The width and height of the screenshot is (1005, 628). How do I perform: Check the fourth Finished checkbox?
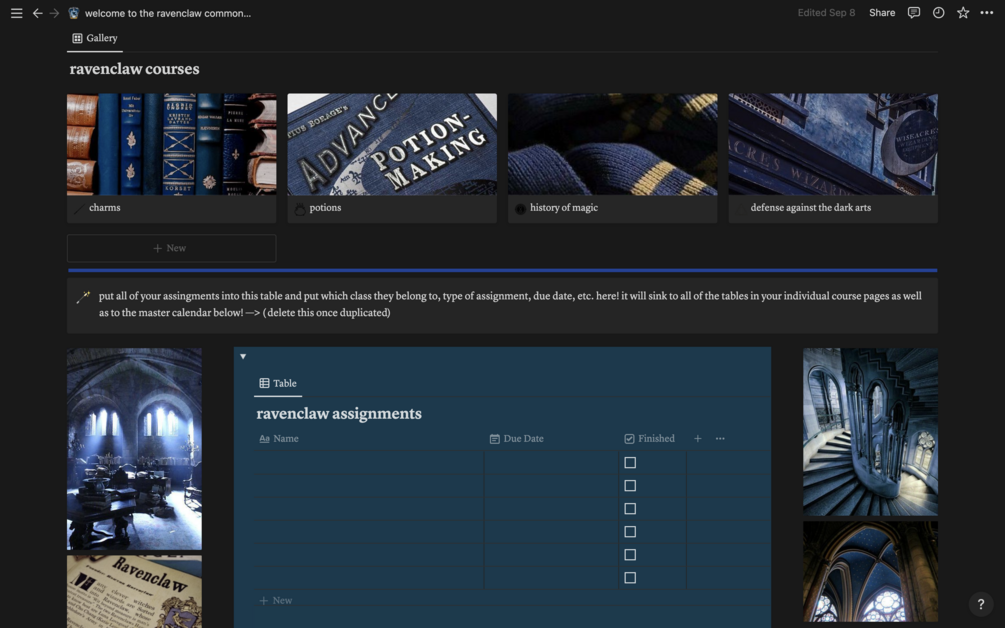(x=630, y=532)
